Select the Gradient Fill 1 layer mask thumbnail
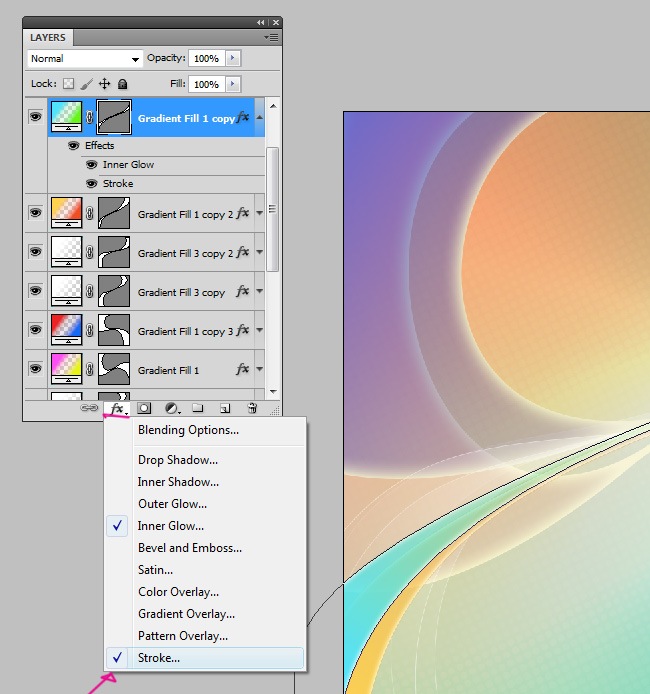Screen dimensions: 650x694 (115, 368)
